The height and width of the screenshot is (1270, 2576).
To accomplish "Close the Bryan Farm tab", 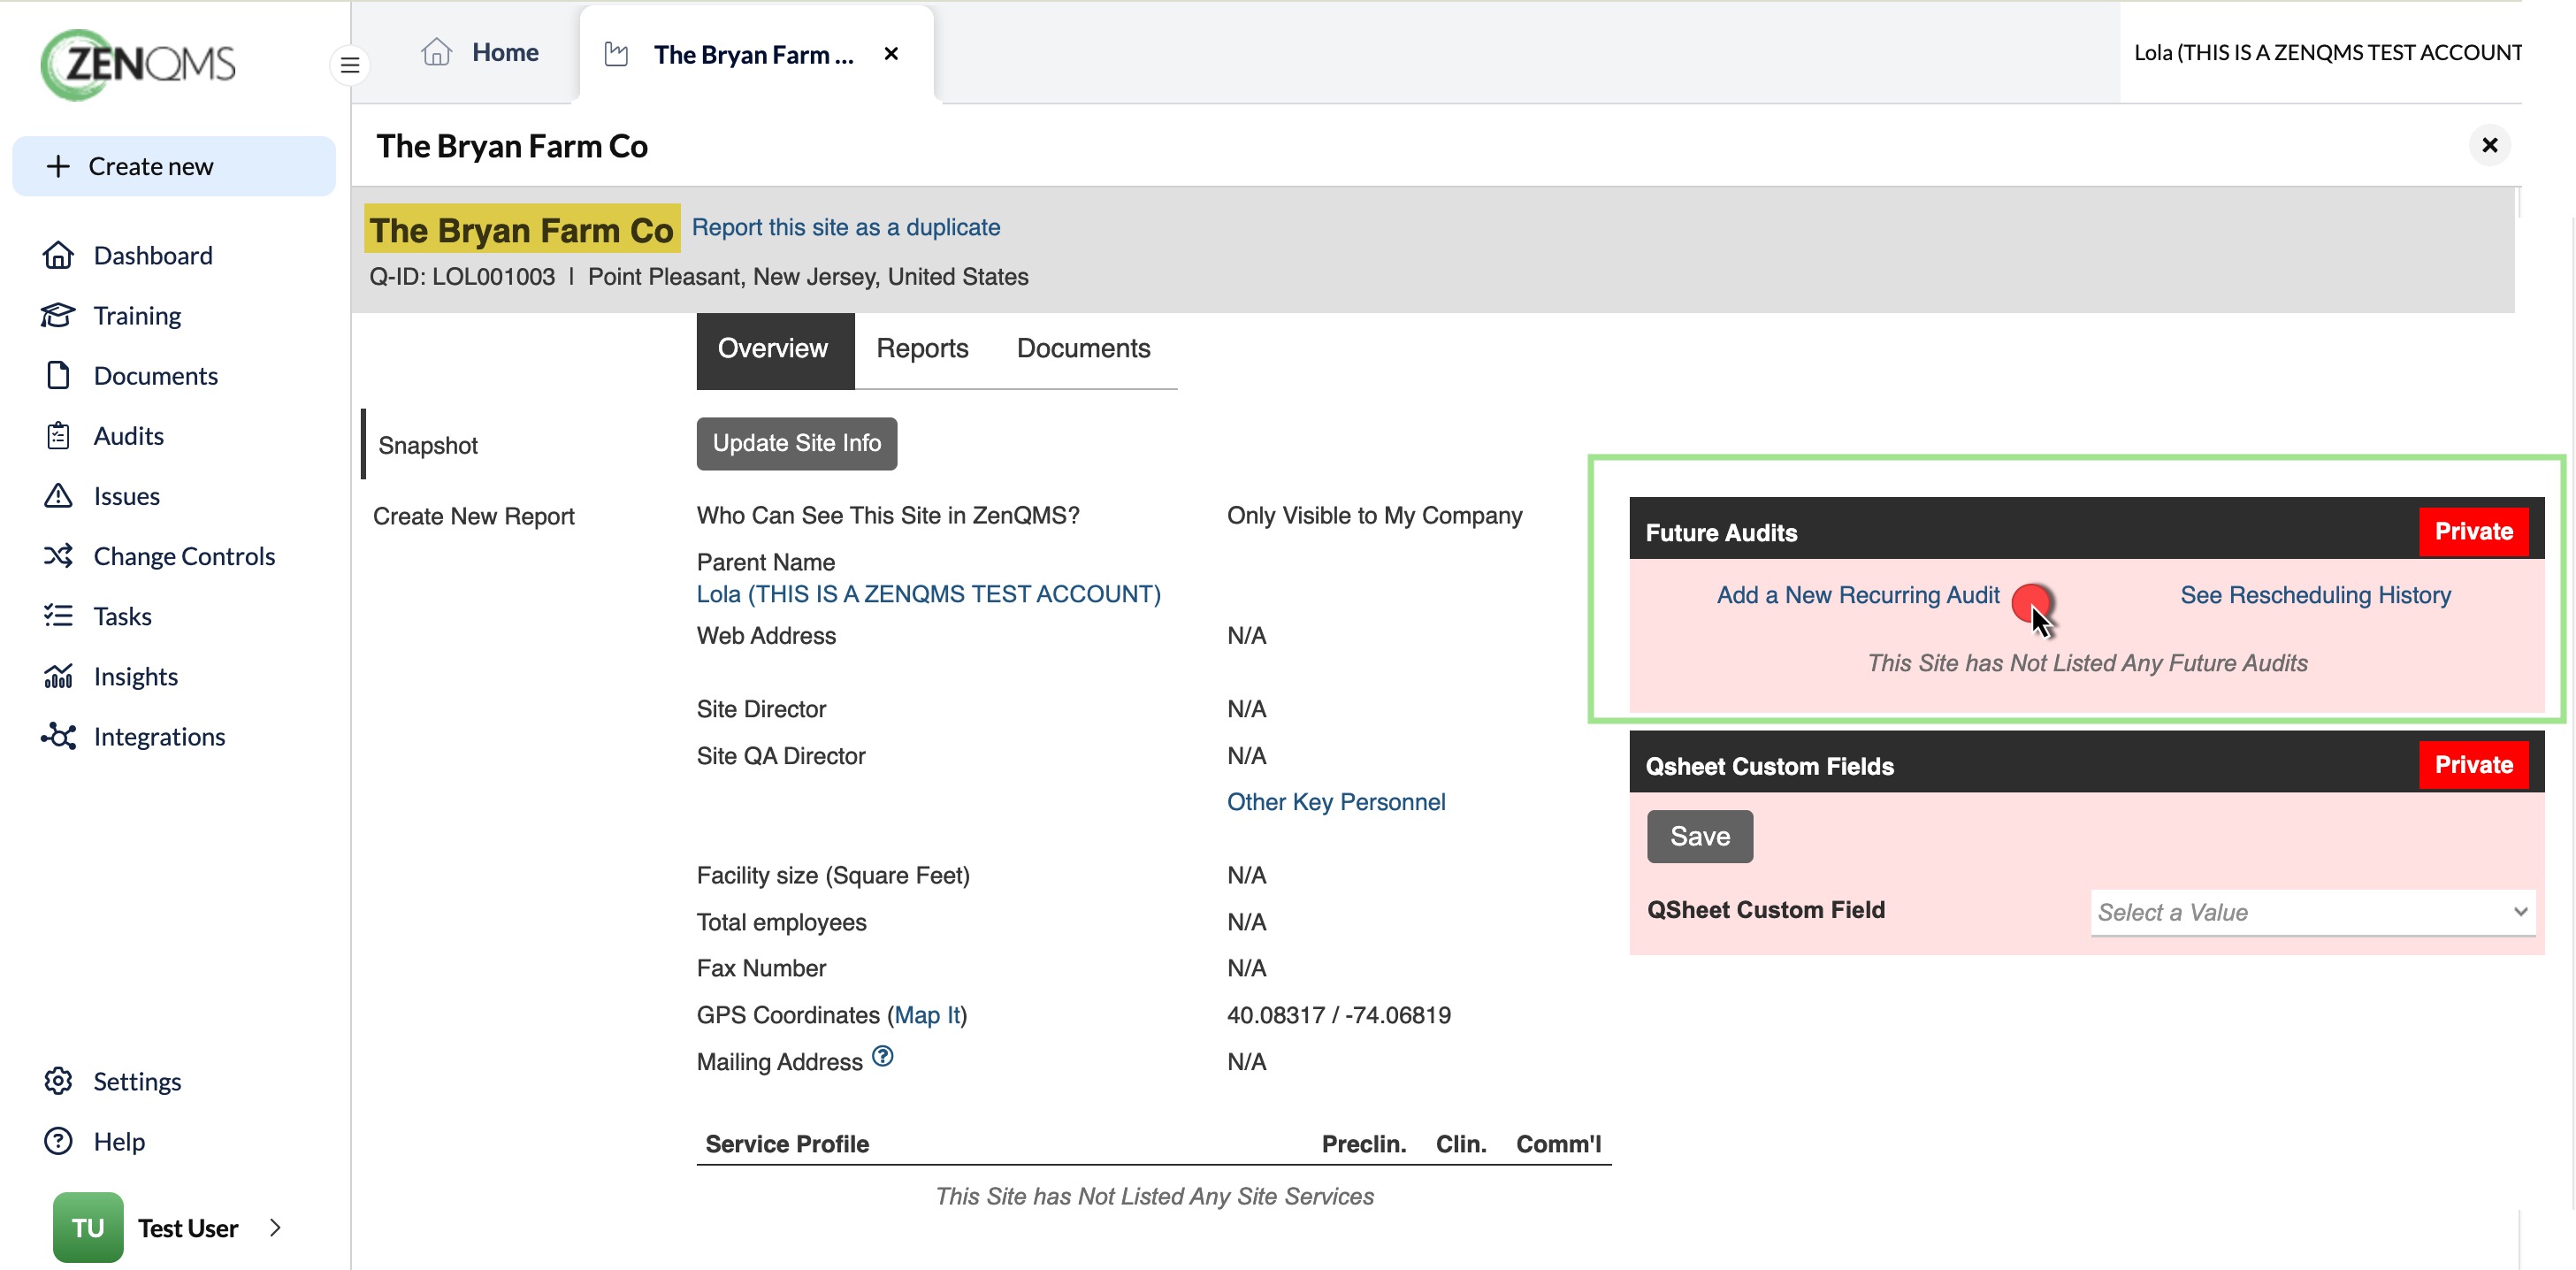I will [891, 54].
